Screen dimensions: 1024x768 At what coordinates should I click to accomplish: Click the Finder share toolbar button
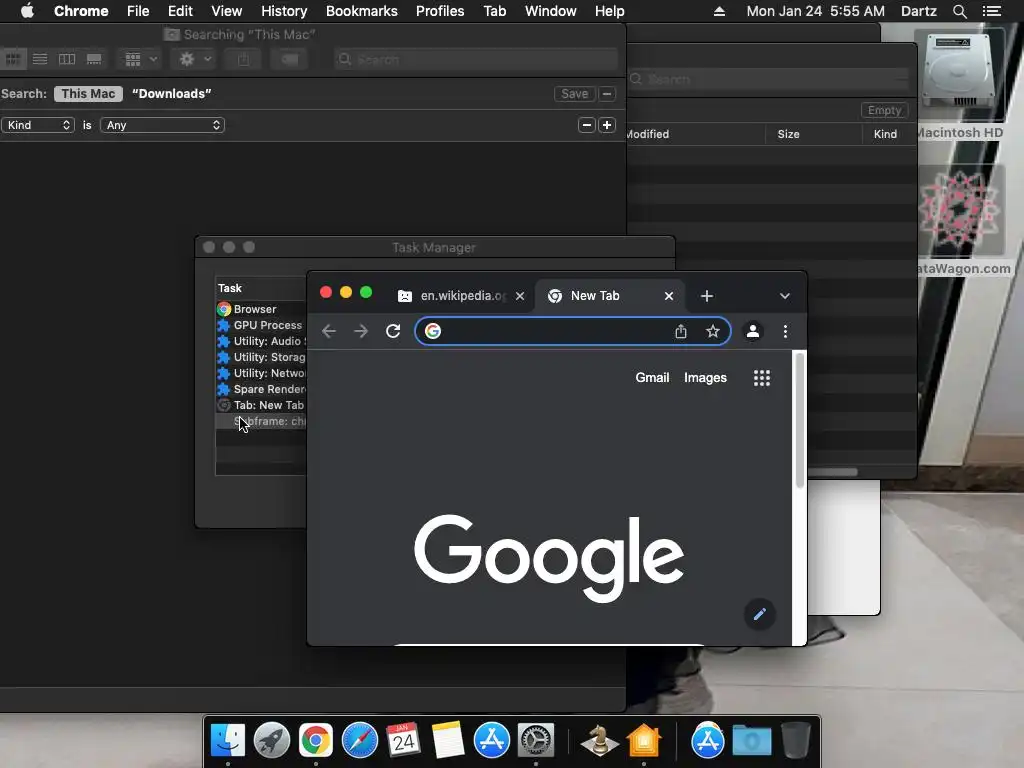click(x=243, y=59)
